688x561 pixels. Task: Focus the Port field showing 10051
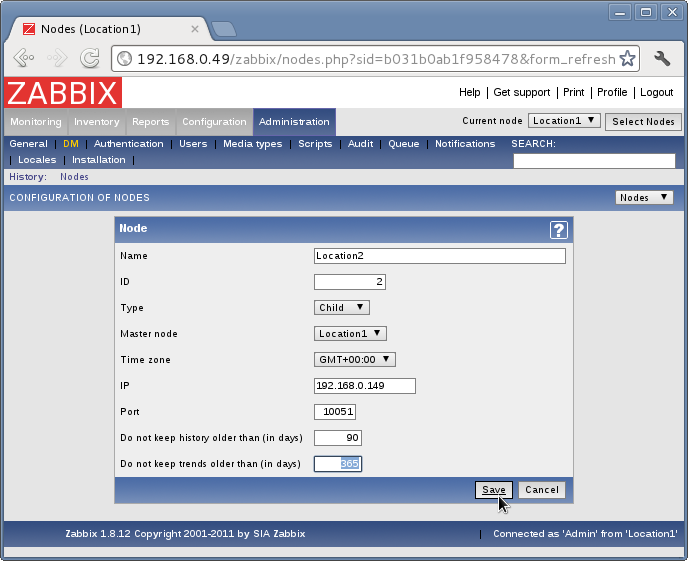tap(335, 411)
